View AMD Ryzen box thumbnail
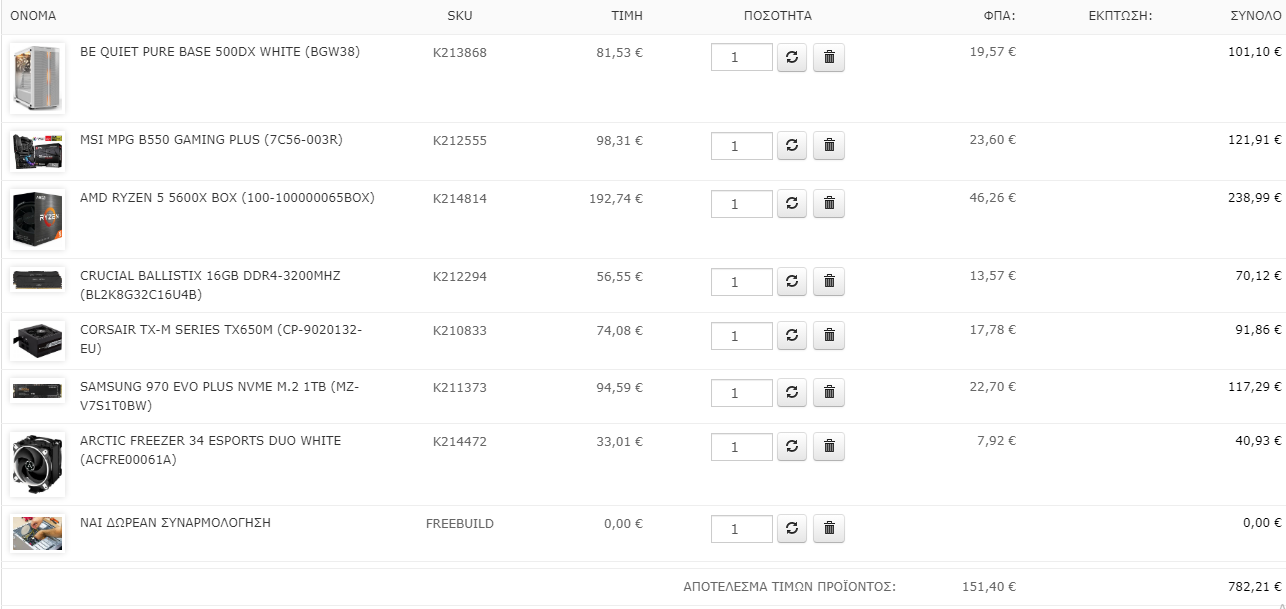The image size is (1286, 609). click(x=38, y=219)
